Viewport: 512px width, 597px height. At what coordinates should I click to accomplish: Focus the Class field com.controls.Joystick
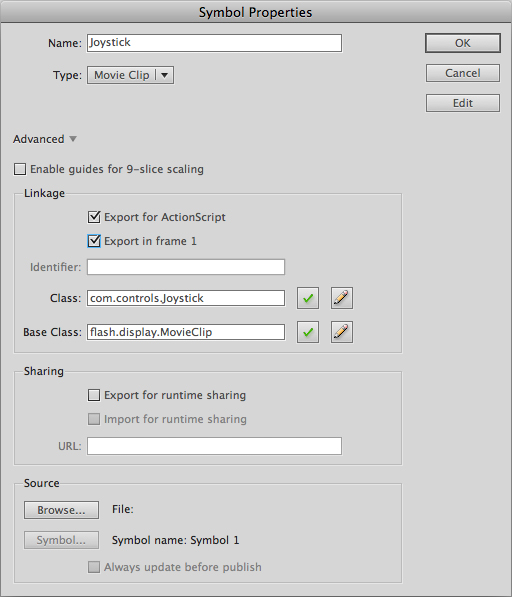click(186, 298)
